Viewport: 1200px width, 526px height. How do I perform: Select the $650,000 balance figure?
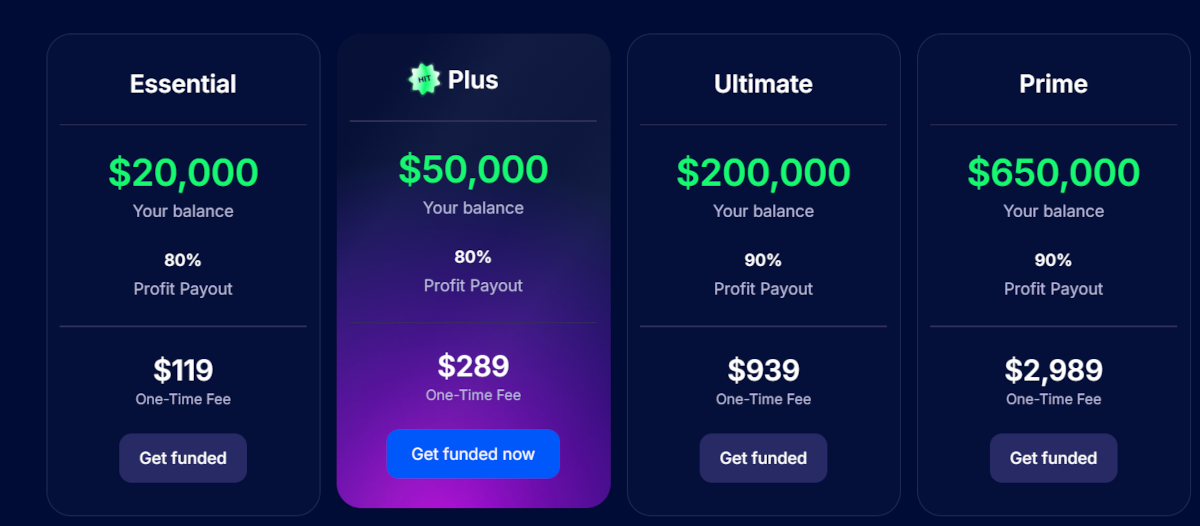(x=1053, y=173)
